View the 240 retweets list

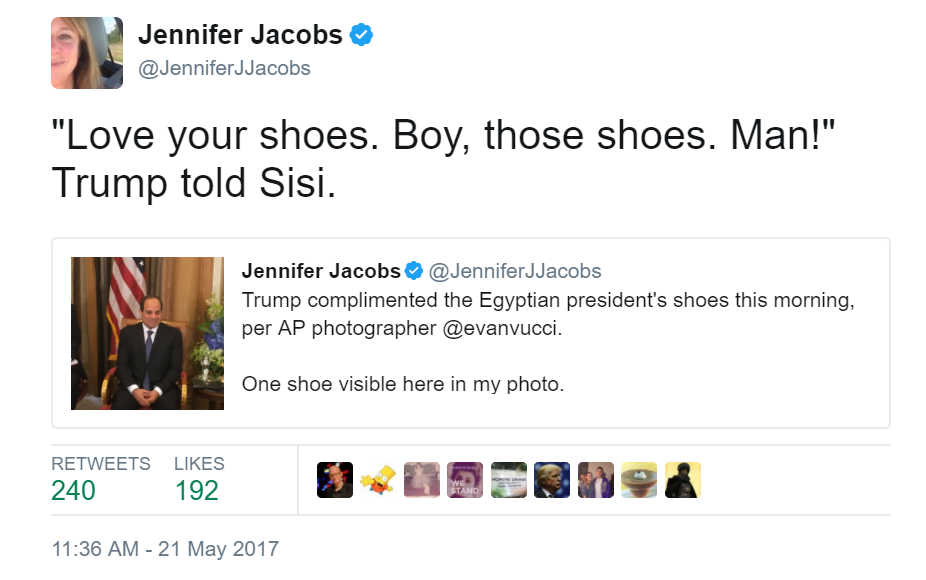(74, 490)
